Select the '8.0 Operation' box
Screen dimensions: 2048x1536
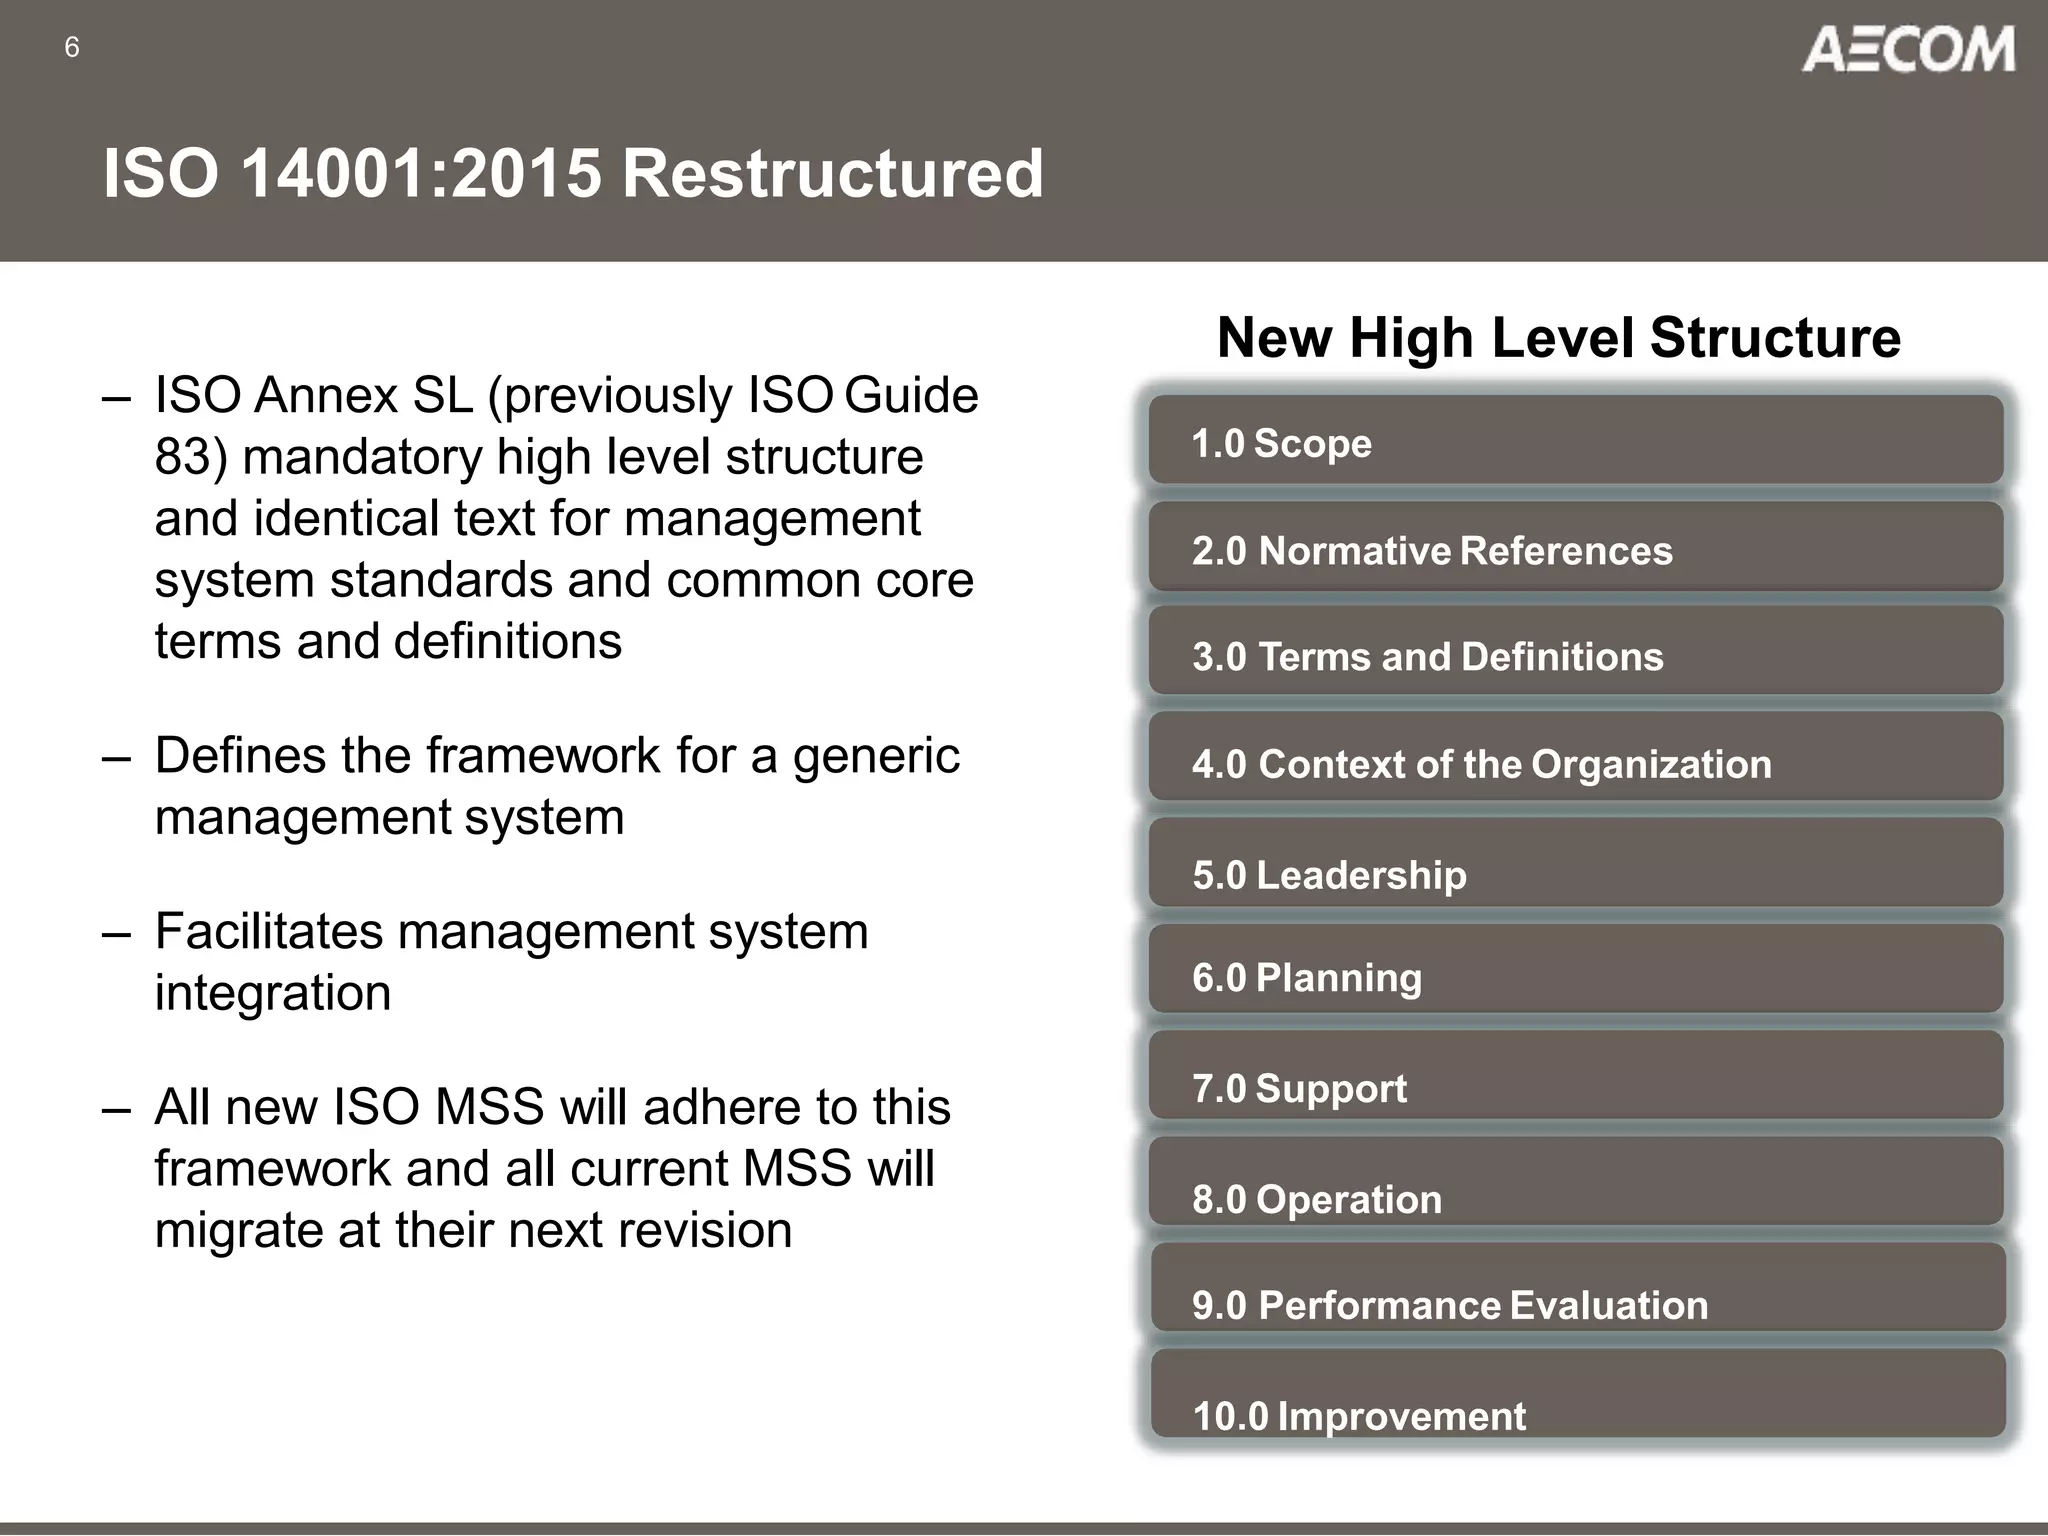pos(1576,1181)
